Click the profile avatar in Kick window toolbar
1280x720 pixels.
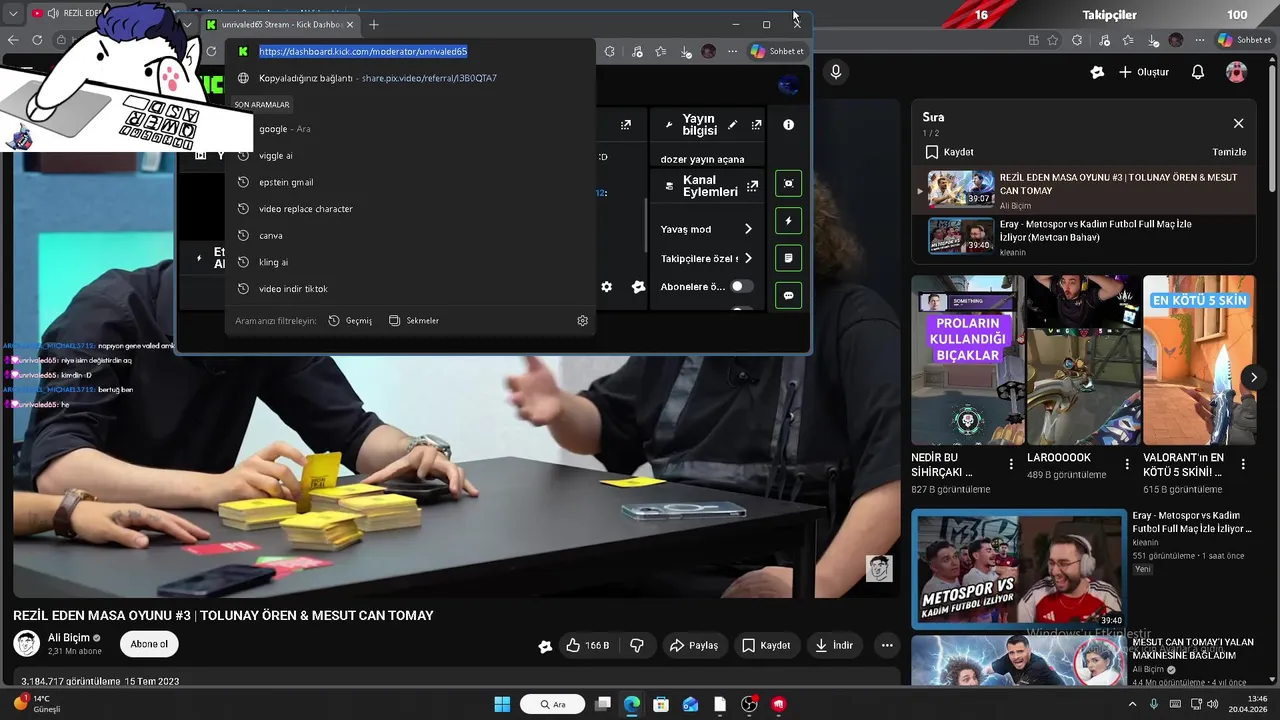click(709, 51)
